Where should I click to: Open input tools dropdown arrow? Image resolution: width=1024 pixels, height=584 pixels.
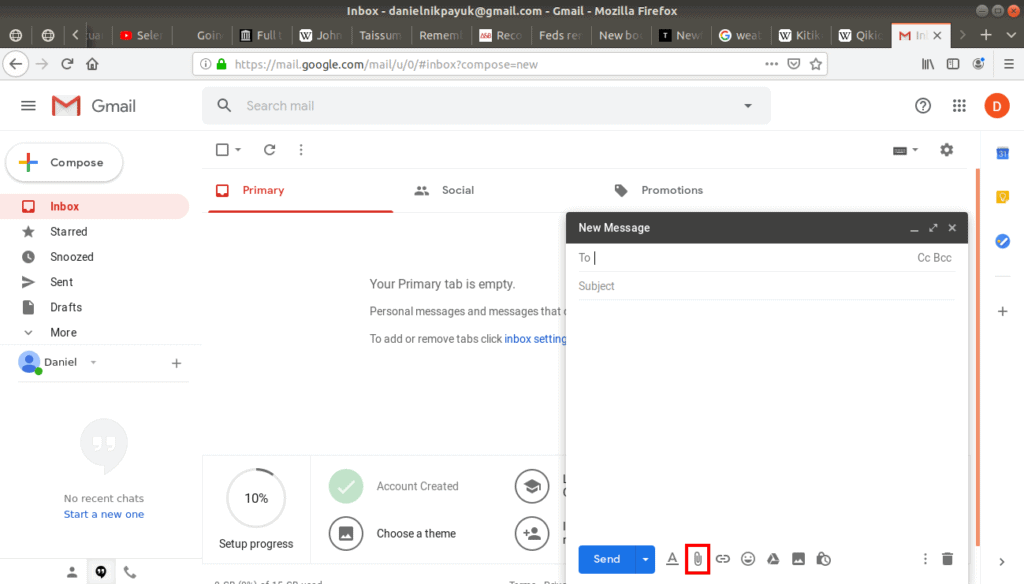[x=916, y=150]
